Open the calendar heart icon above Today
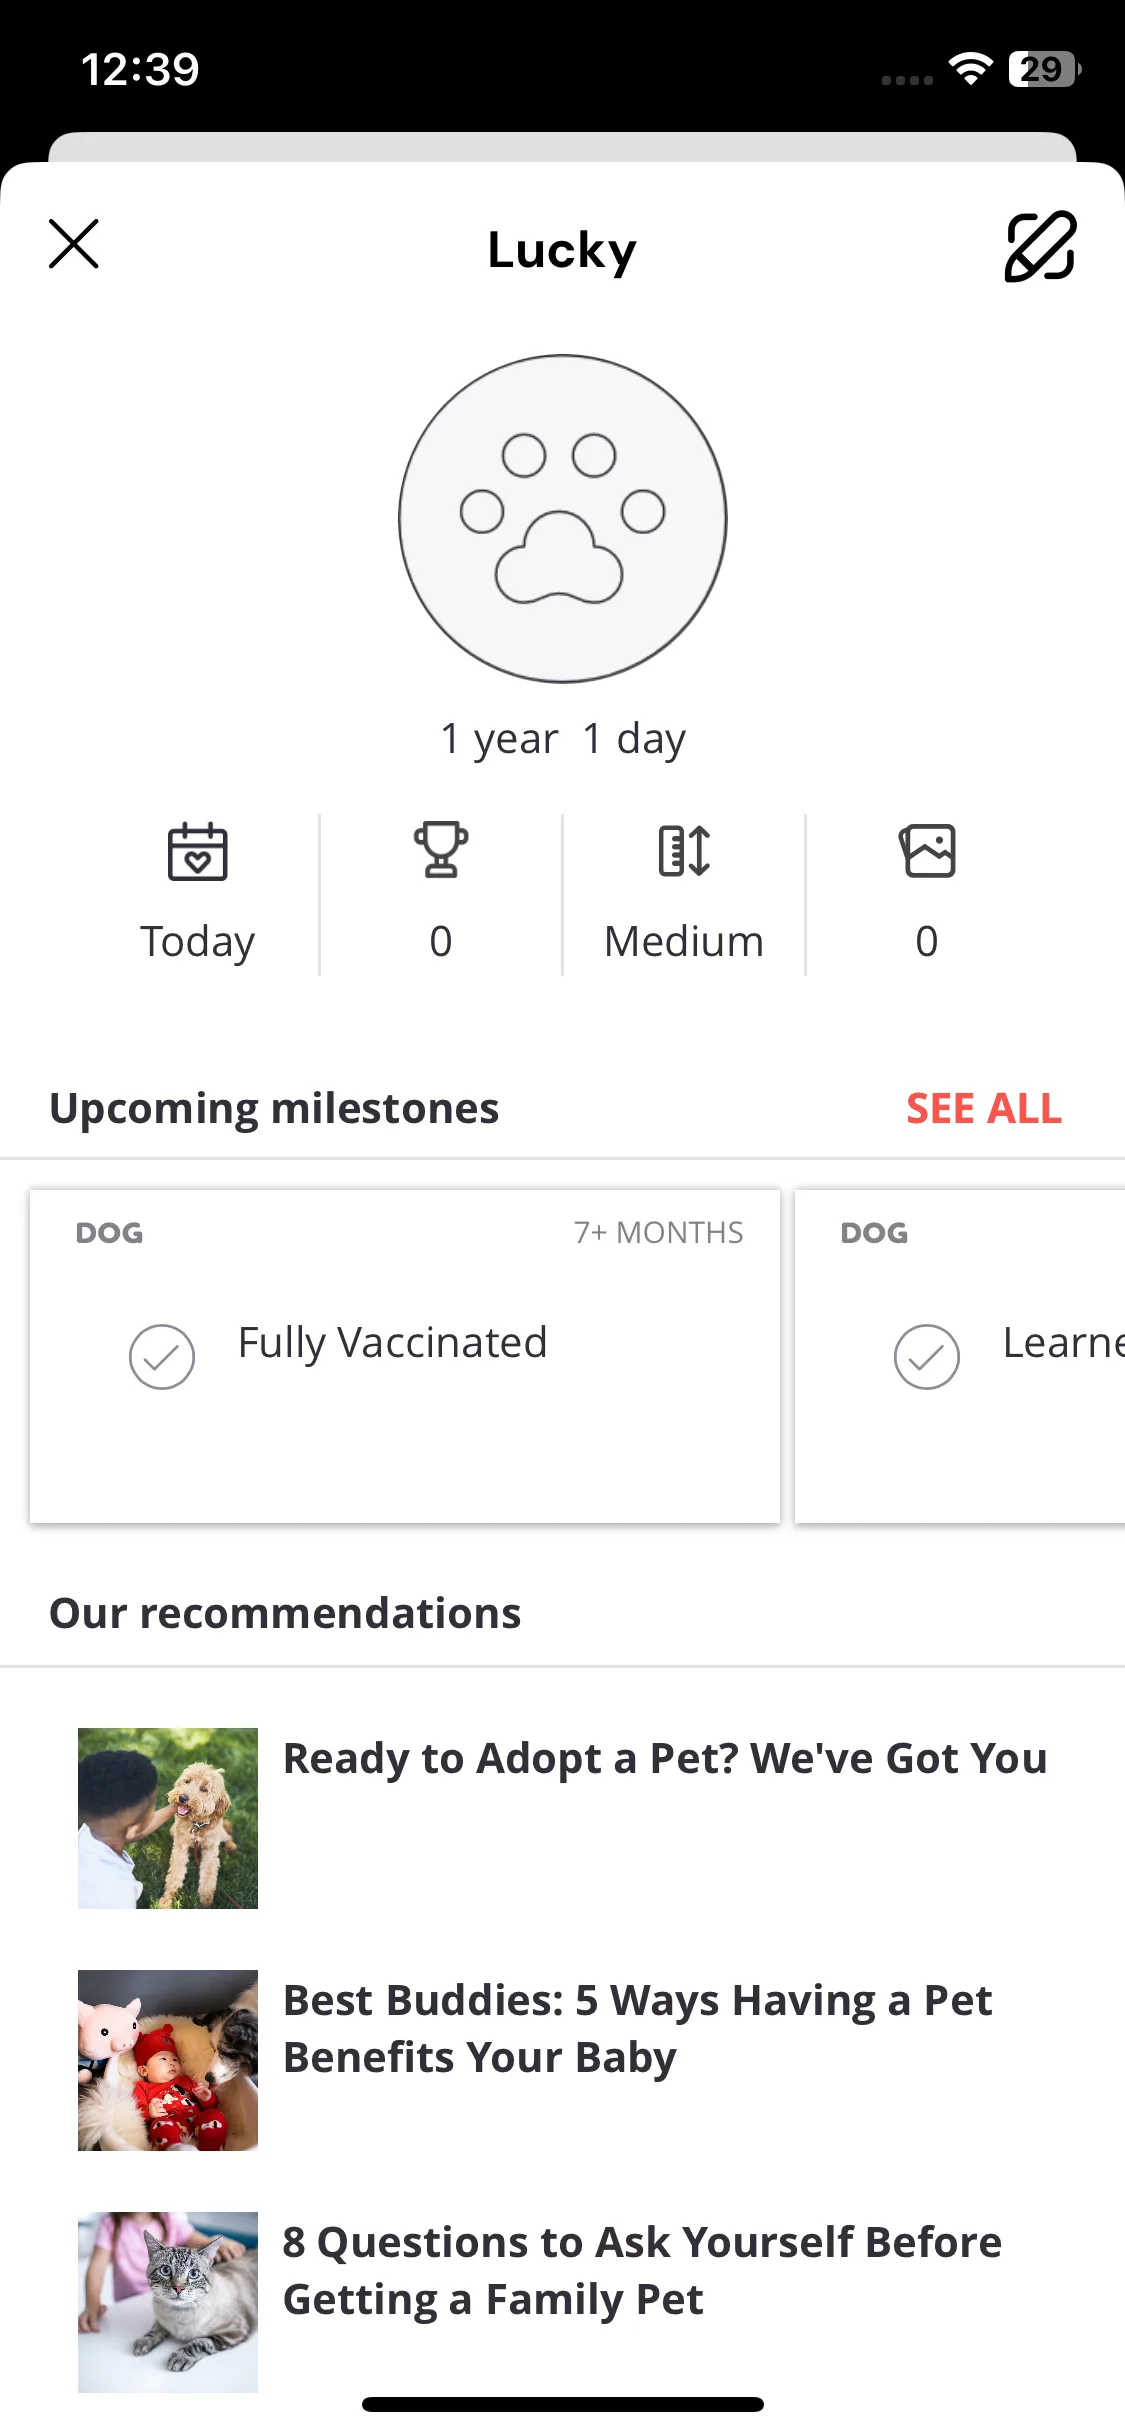Viewport: 1125px width, 2436px height. 197,851
